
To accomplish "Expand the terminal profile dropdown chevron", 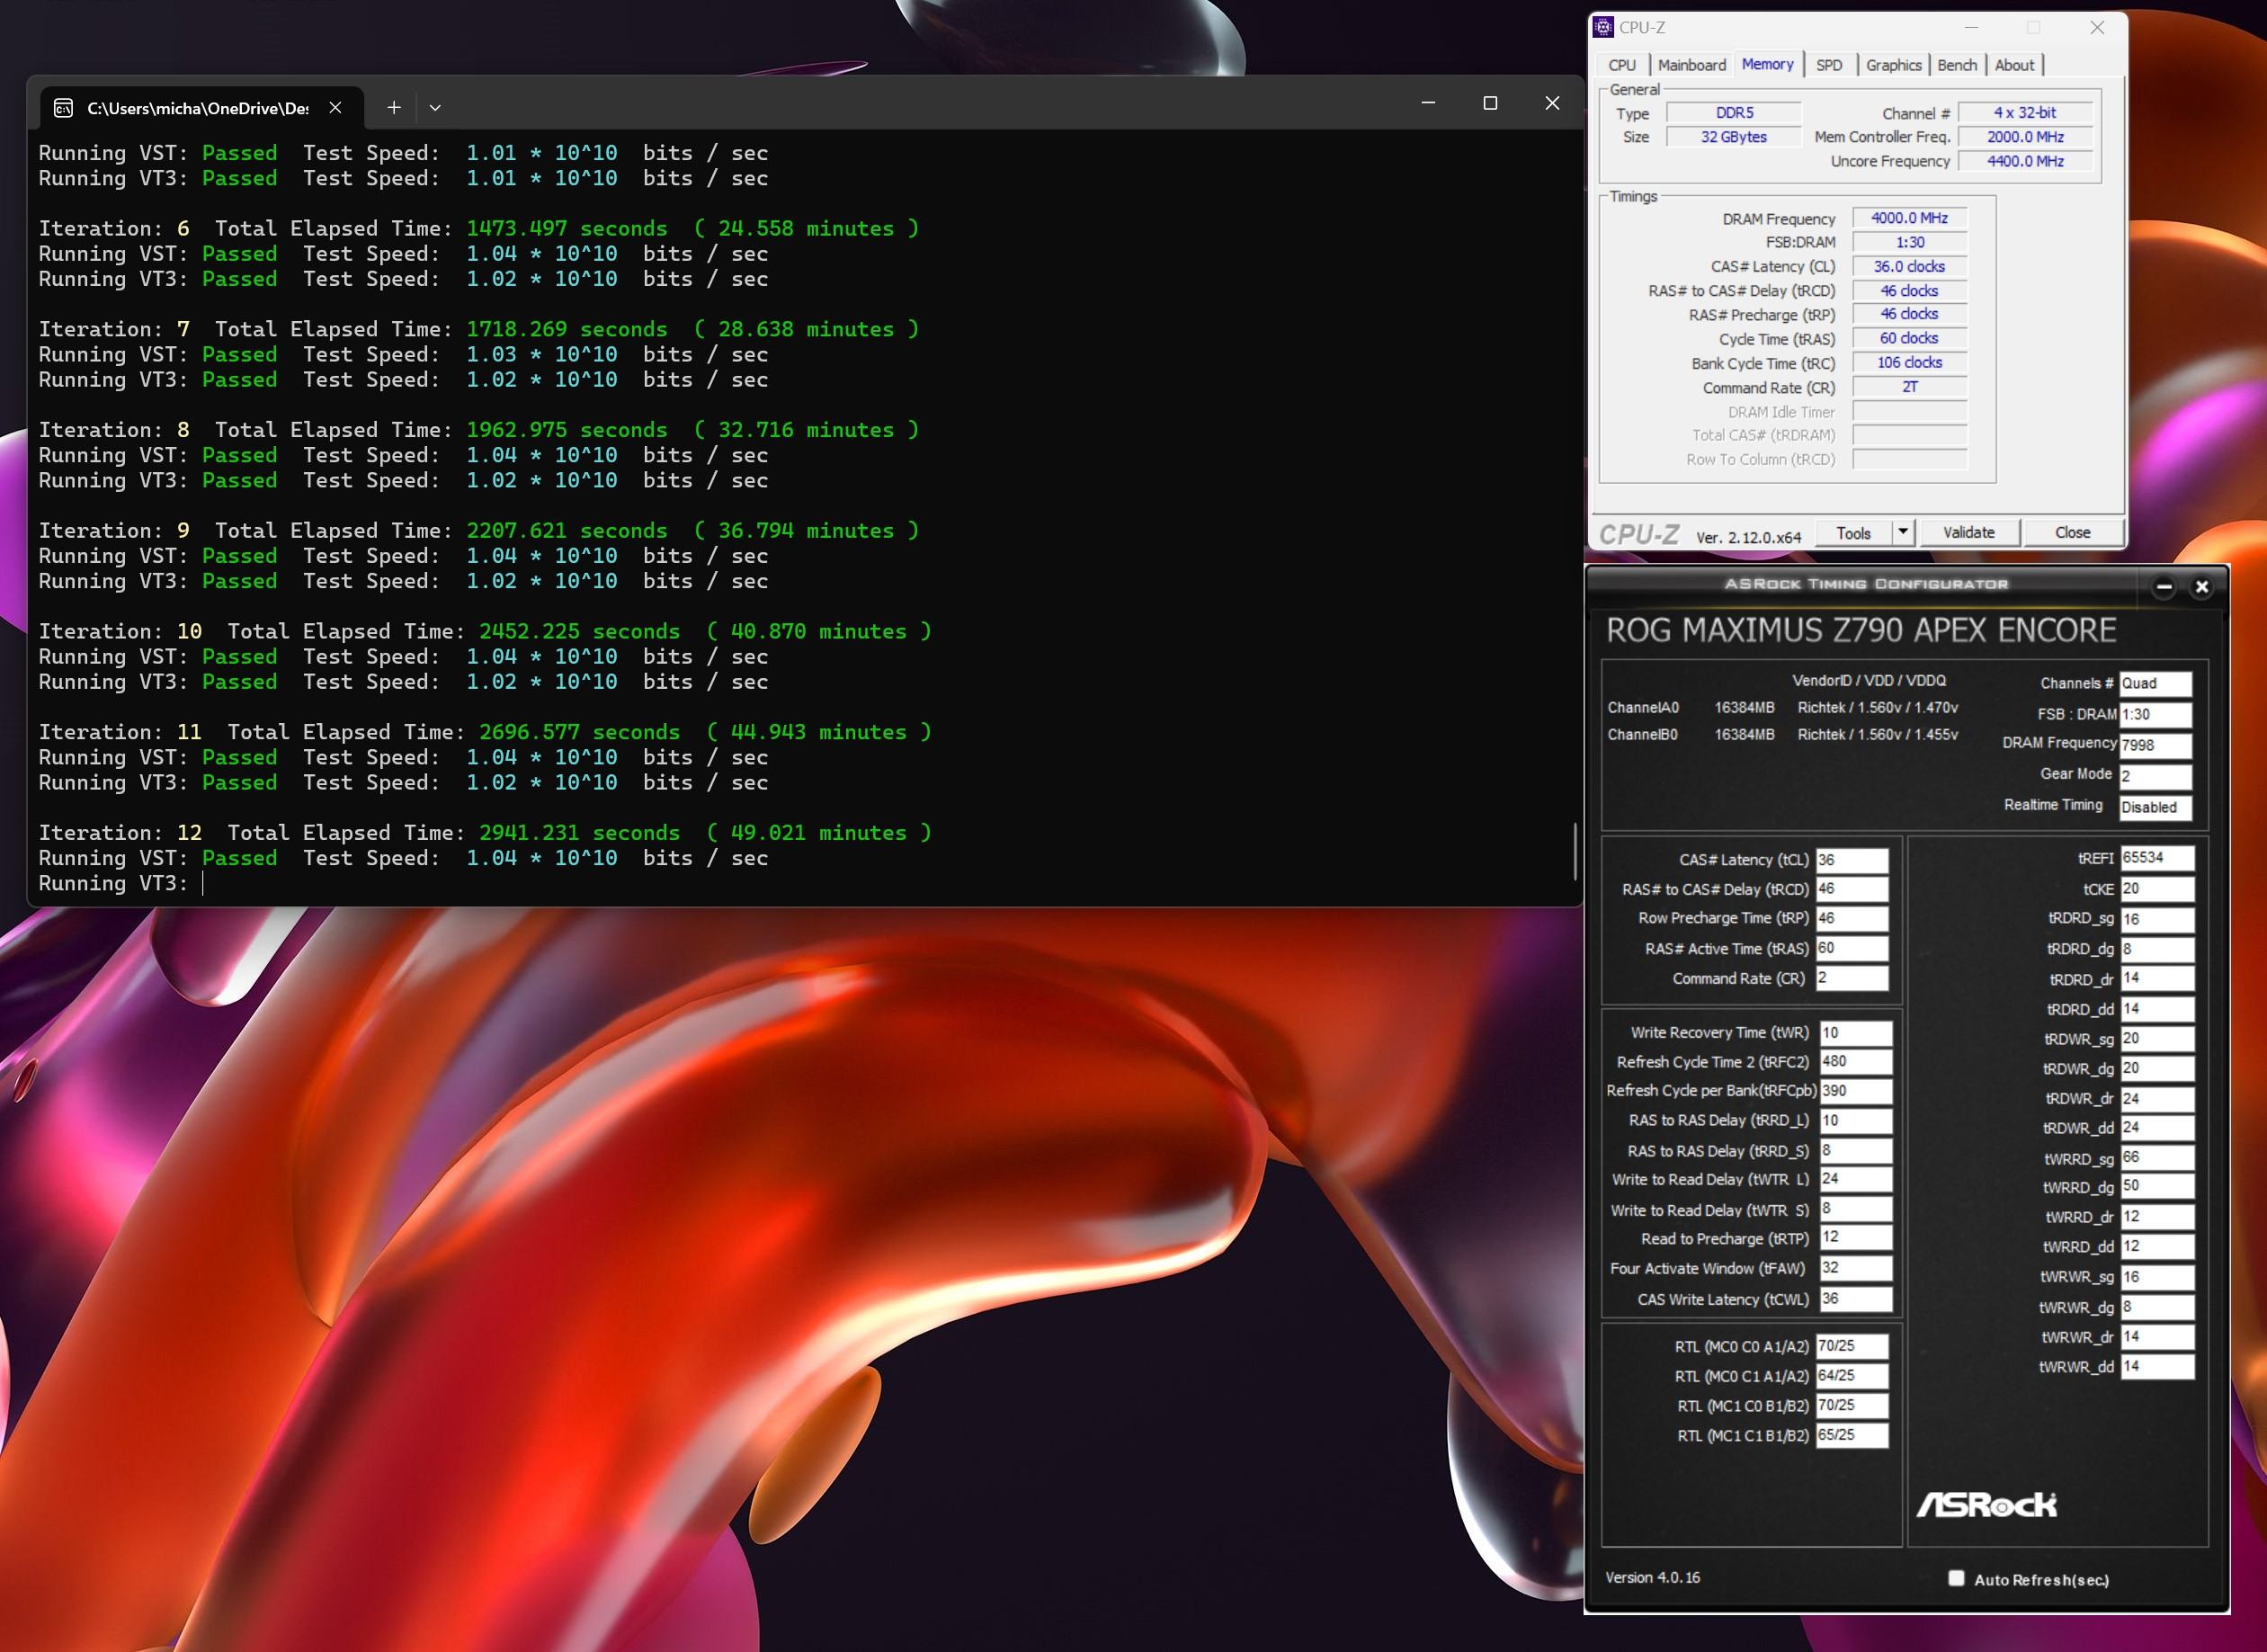I will point(435,107).
